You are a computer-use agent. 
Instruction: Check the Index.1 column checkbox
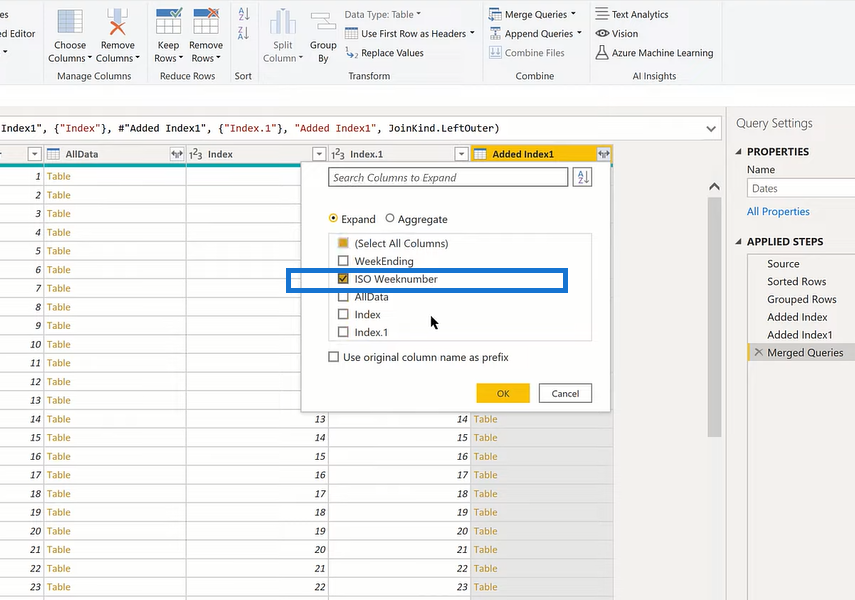(x=343, y=332)
